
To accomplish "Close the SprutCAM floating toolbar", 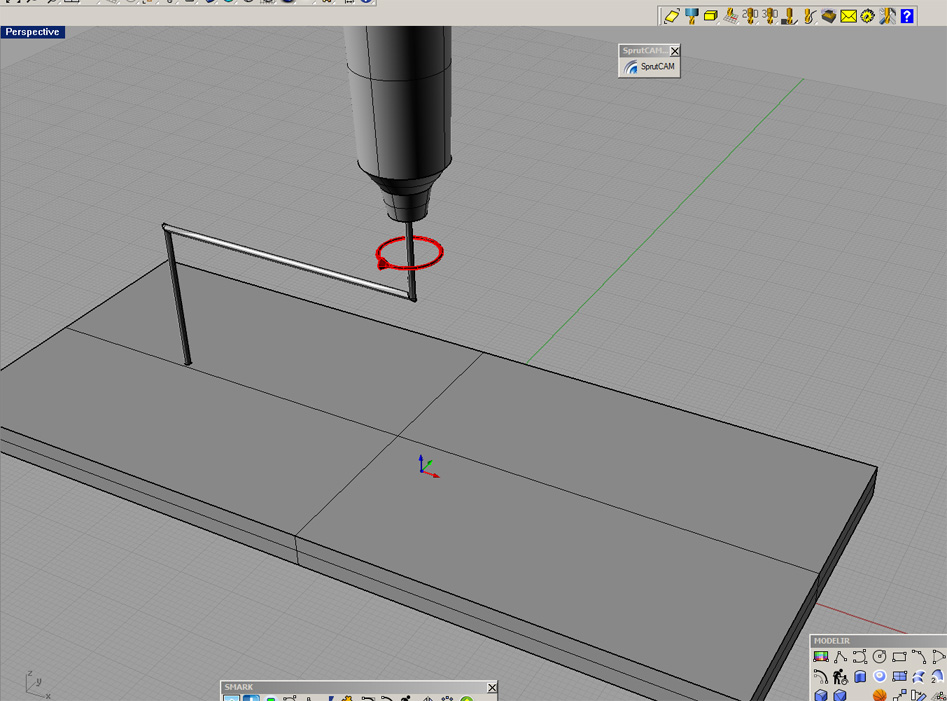I will (674, 51).
